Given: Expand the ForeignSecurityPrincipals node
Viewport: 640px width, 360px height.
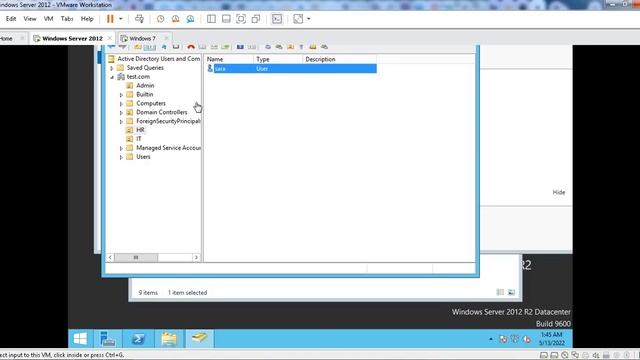Looking at the screenshot, I should pos(121,122).
